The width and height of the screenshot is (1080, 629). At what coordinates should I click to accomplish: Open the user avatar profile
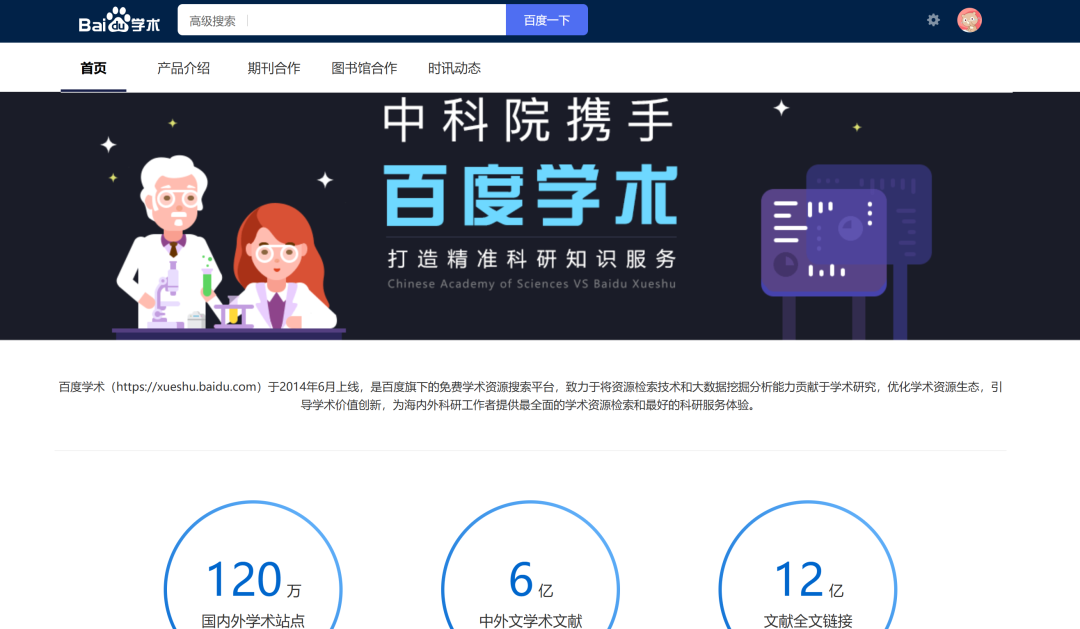(x=969, y=20)
